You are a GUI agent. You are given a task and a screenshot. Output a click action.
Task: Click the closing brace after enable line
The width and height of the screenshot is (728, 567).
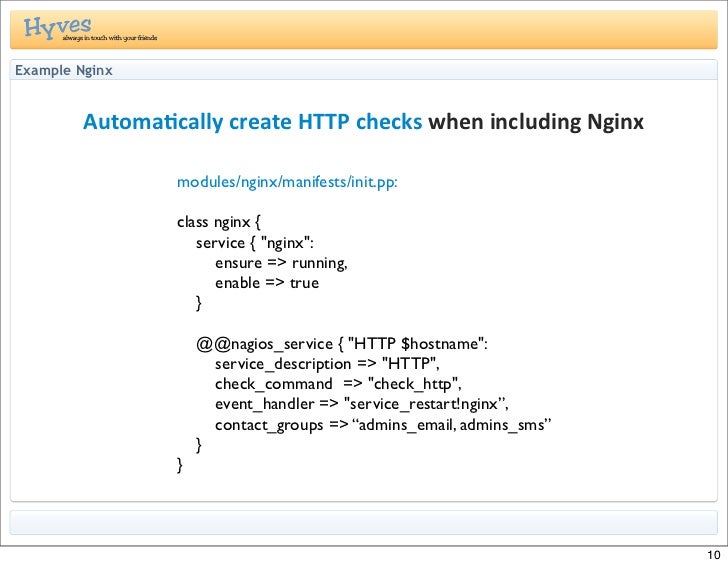coord(199,303)
